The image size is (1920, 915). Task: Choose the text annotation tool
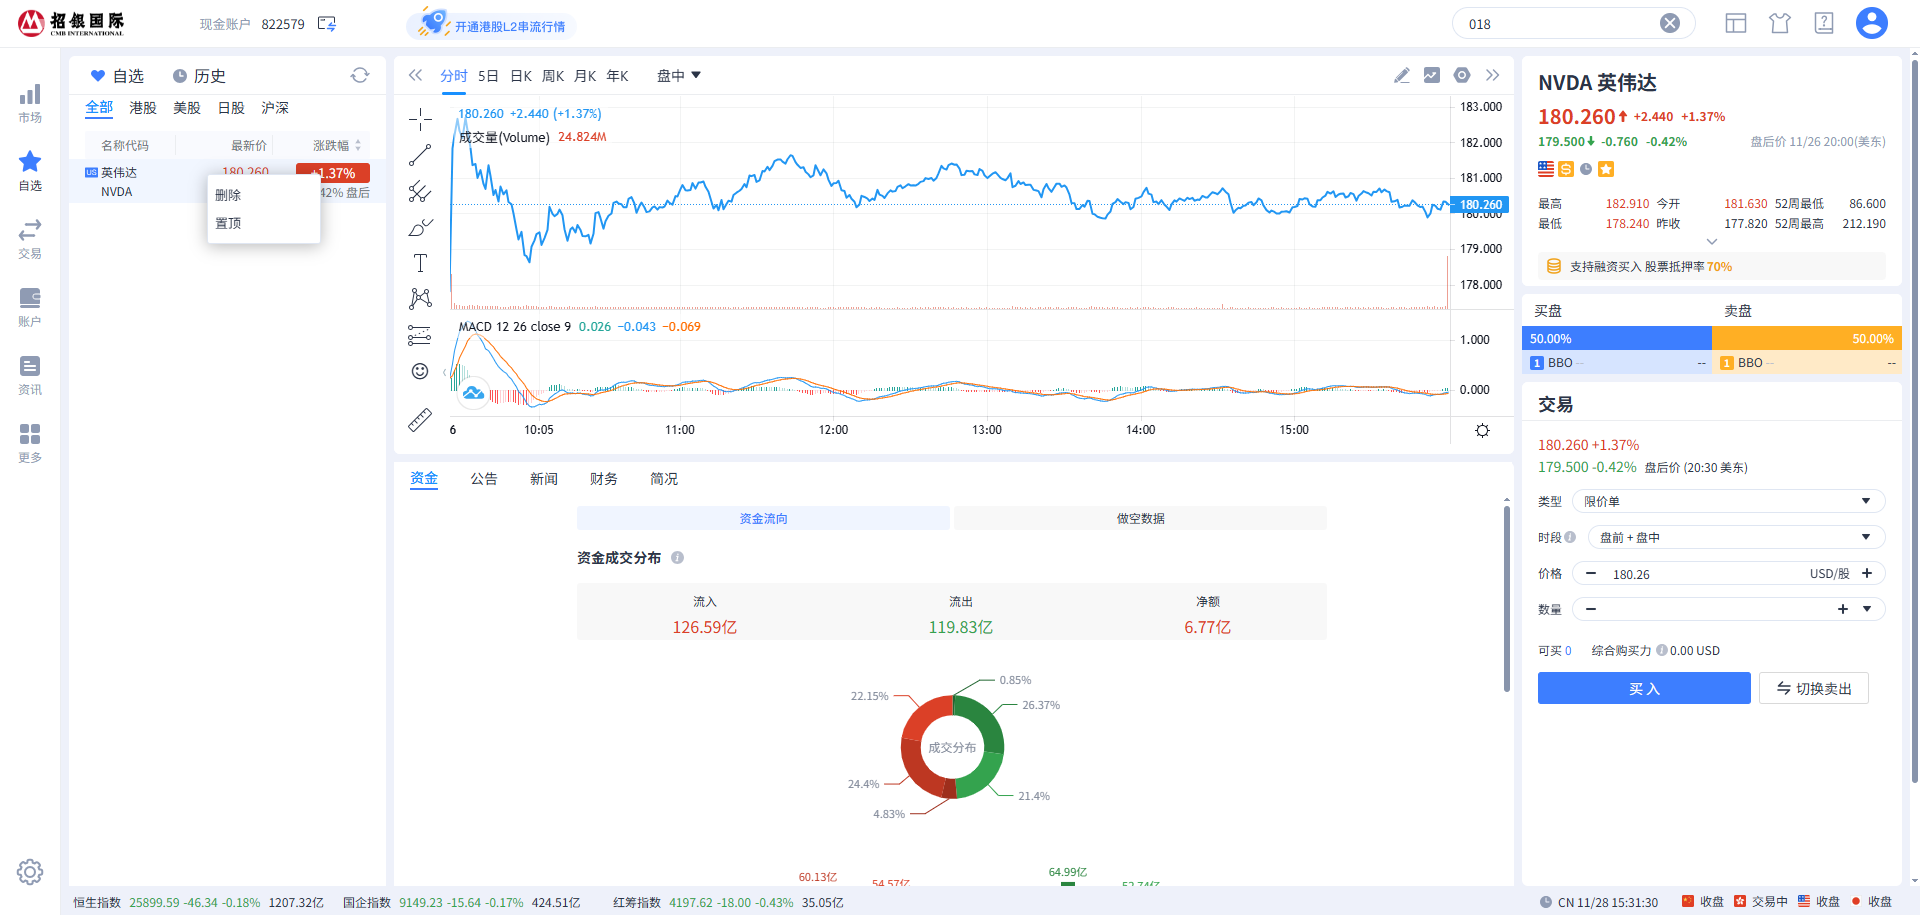coord(420,263)
